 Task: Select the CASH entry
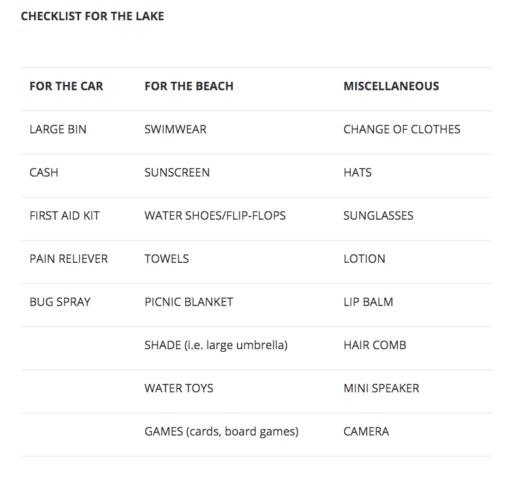coord(44,172)
